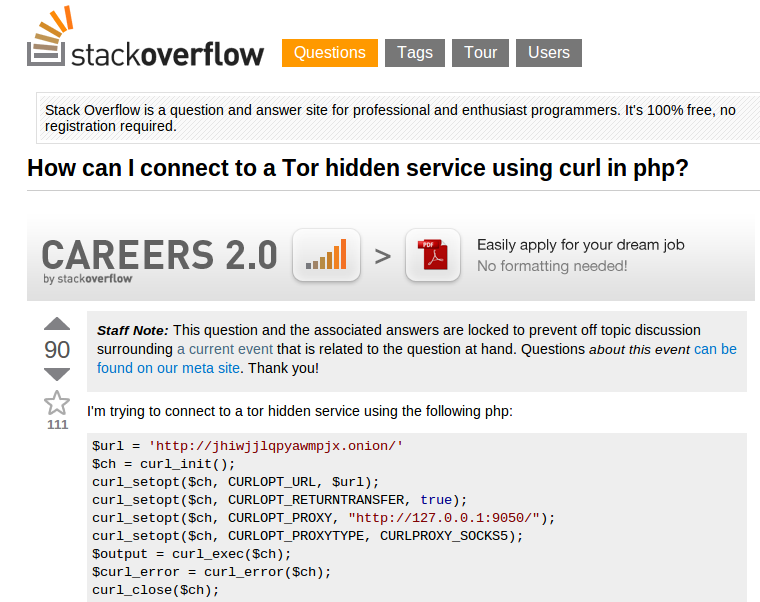This screenshot has width=760, height=602.
Task: Click the PDF icon in the Careers banner
Action: coord(433,255)
